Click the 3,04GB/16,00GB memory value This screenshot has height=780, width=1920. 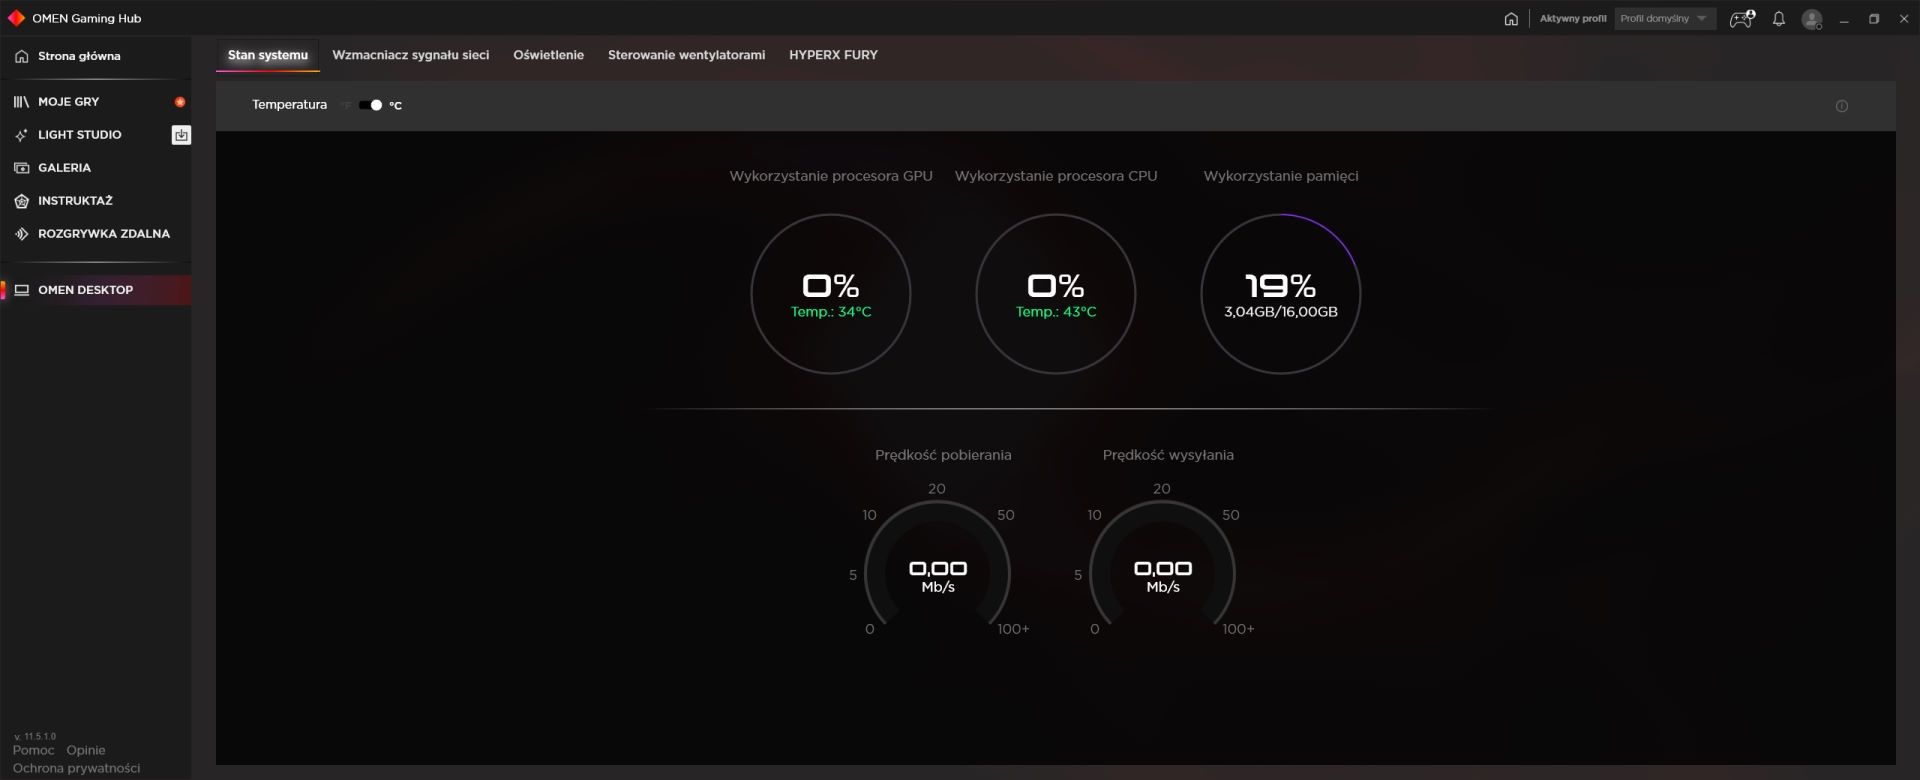[x=1281, y=312]
